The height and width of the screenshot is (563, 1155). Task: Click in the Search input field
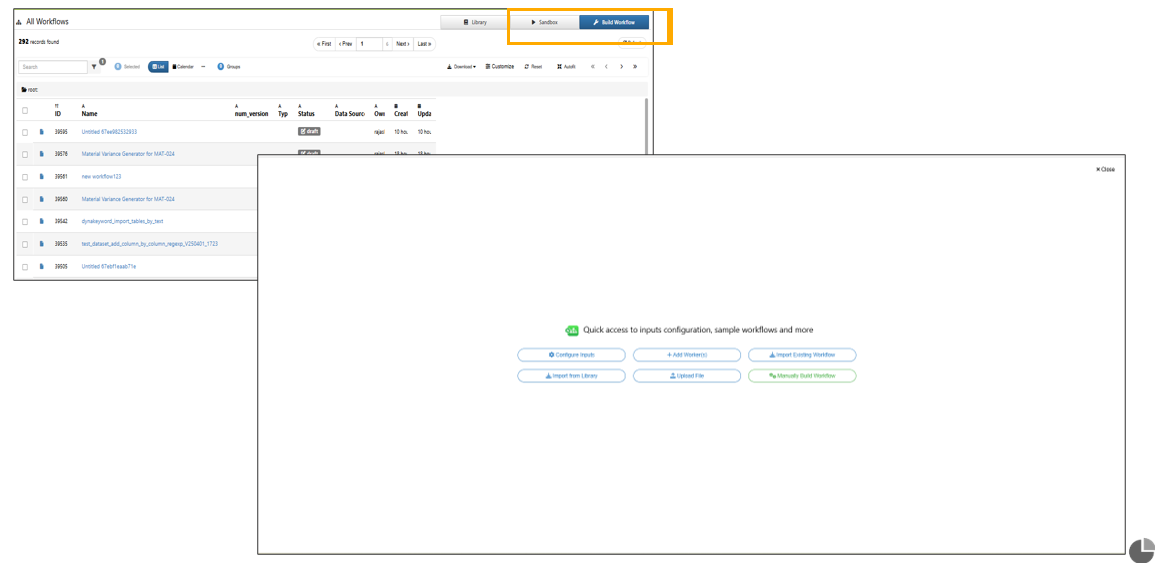point(53,67)
